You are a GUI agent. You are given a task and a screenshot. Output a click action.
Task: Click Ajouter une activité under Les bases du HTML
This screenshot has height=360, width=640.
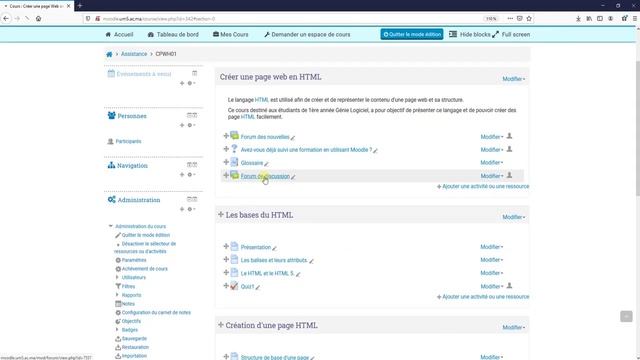pyautogui.click(x=483, y=297)
